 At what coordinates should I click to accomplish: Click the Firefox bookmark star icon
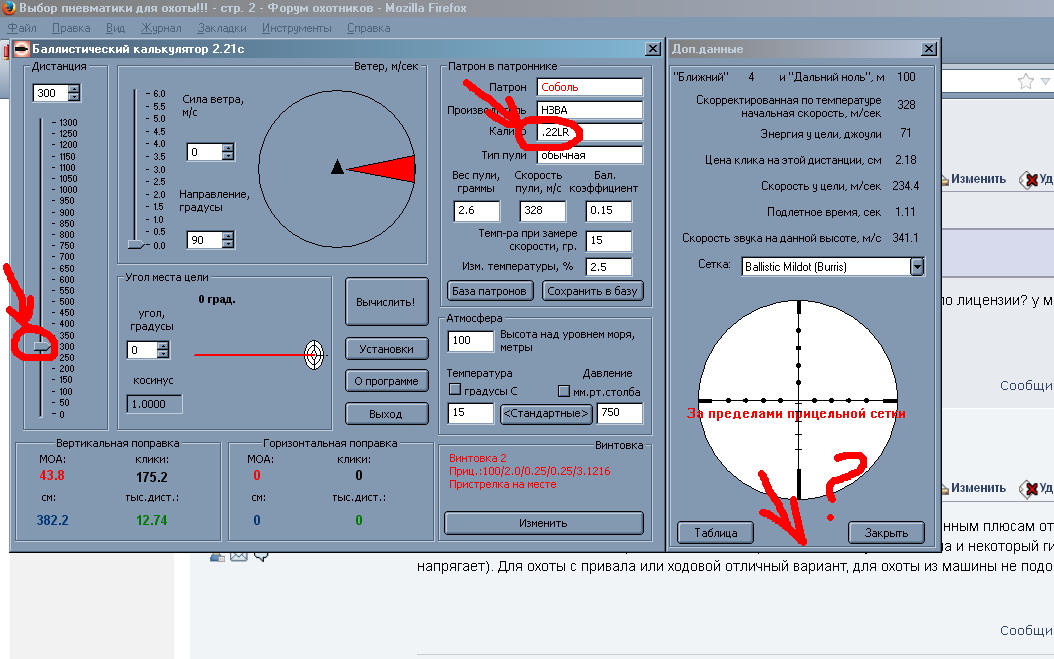(x=1025, y=81)
